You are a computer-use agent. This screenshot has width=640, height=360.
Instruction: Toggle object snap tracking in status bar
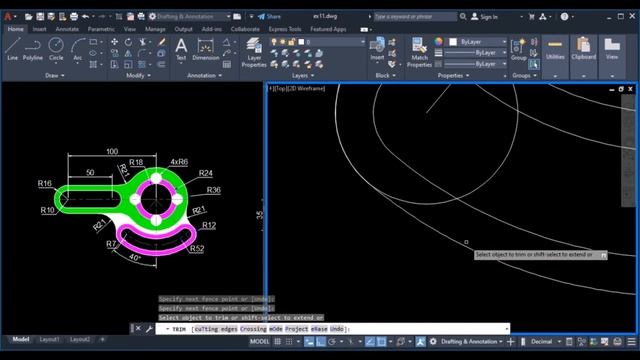(x=370, y=342)
